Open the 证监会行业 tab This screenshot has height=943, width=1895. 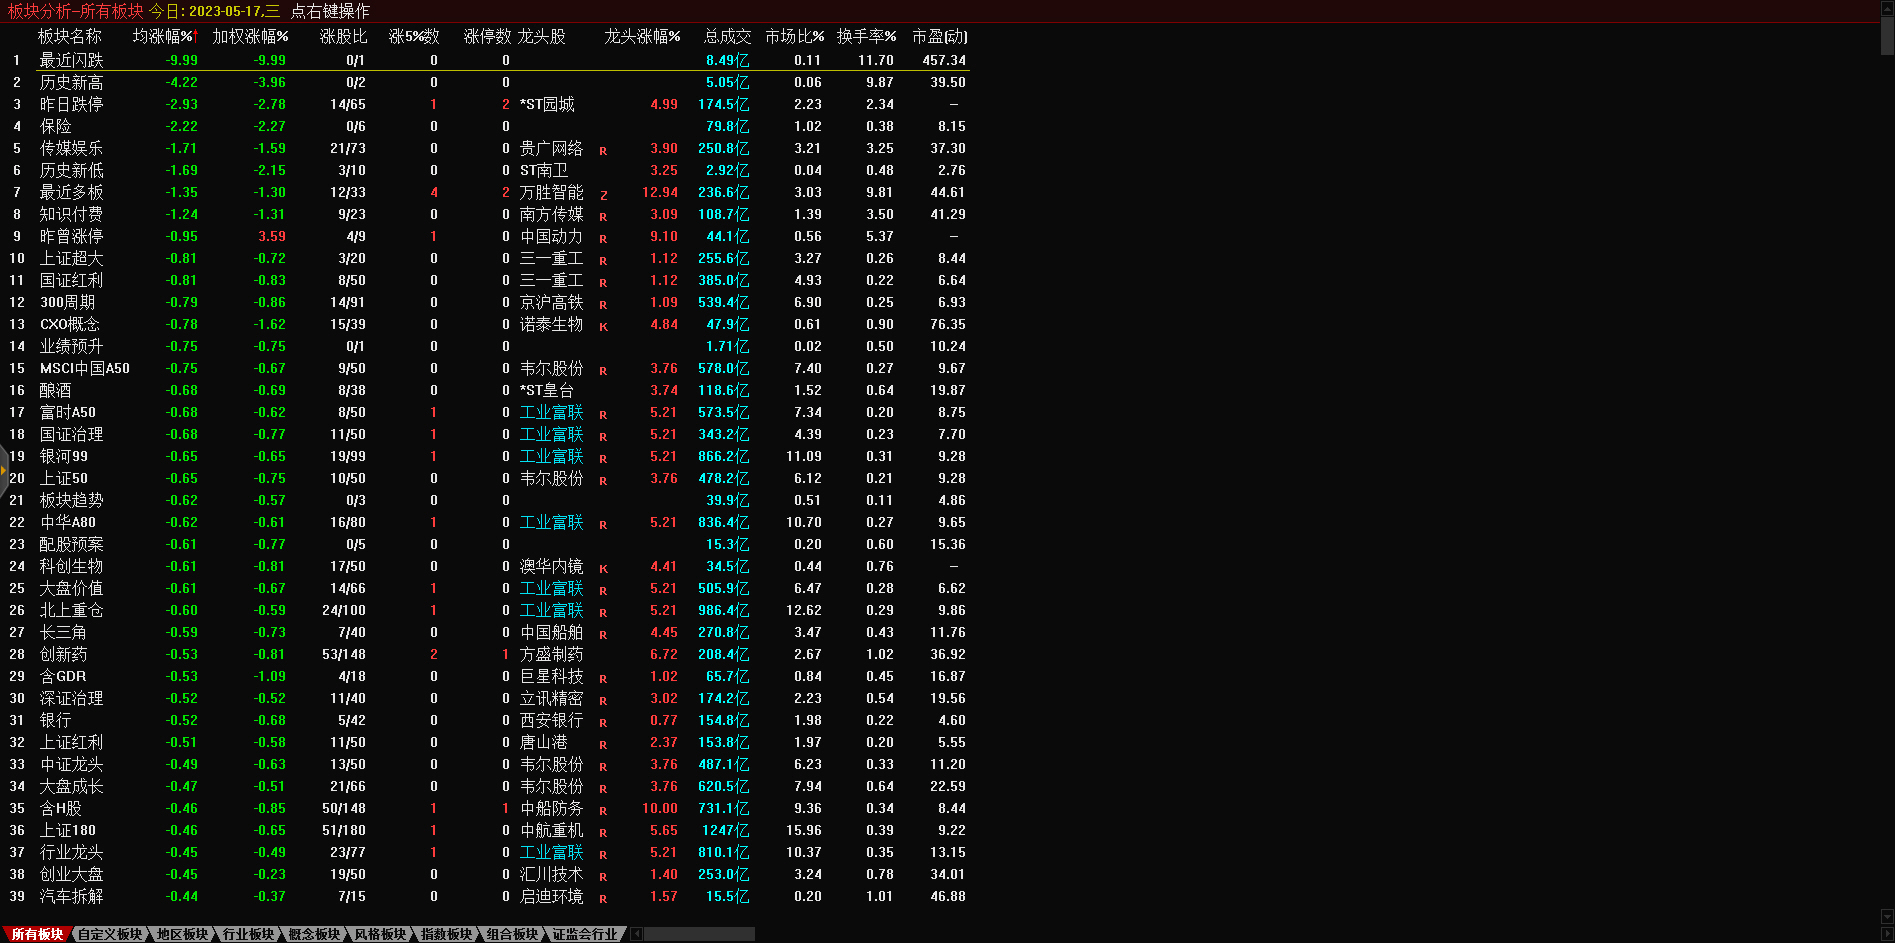[585, 934]
